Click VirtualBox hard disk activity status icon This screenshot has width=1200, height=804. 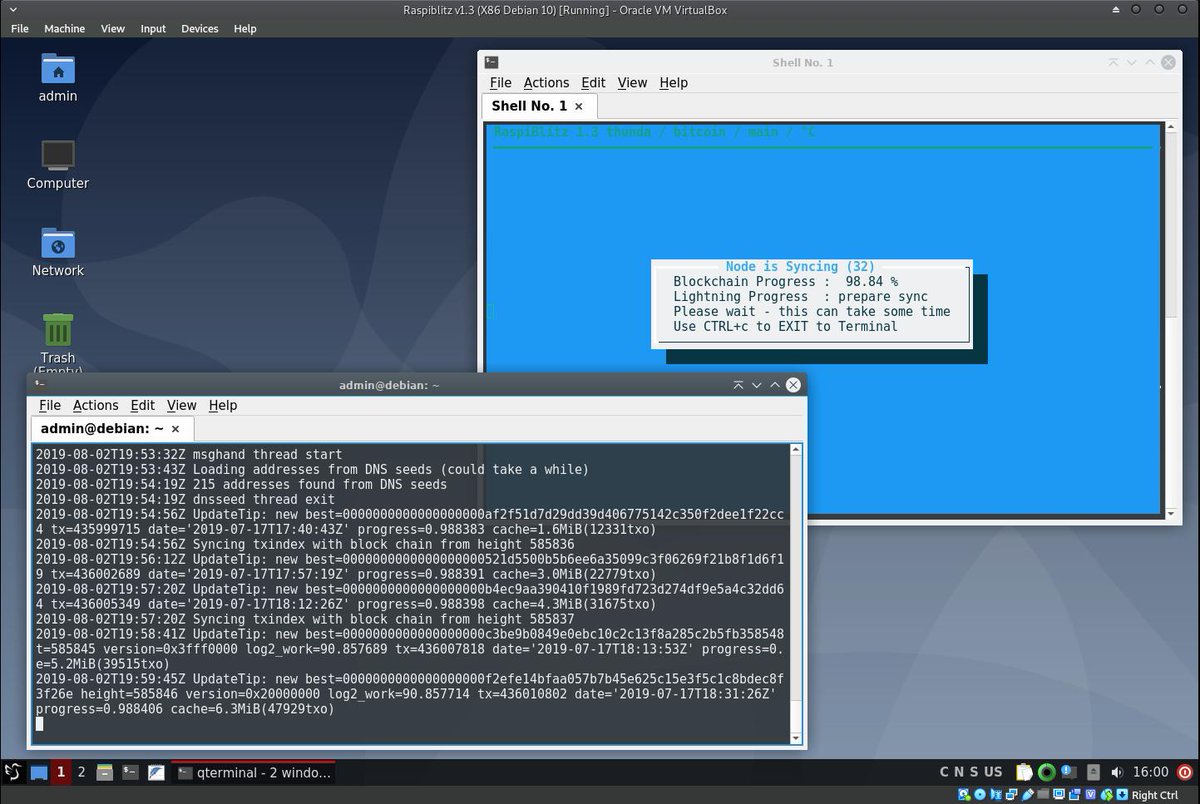(963, 795)
